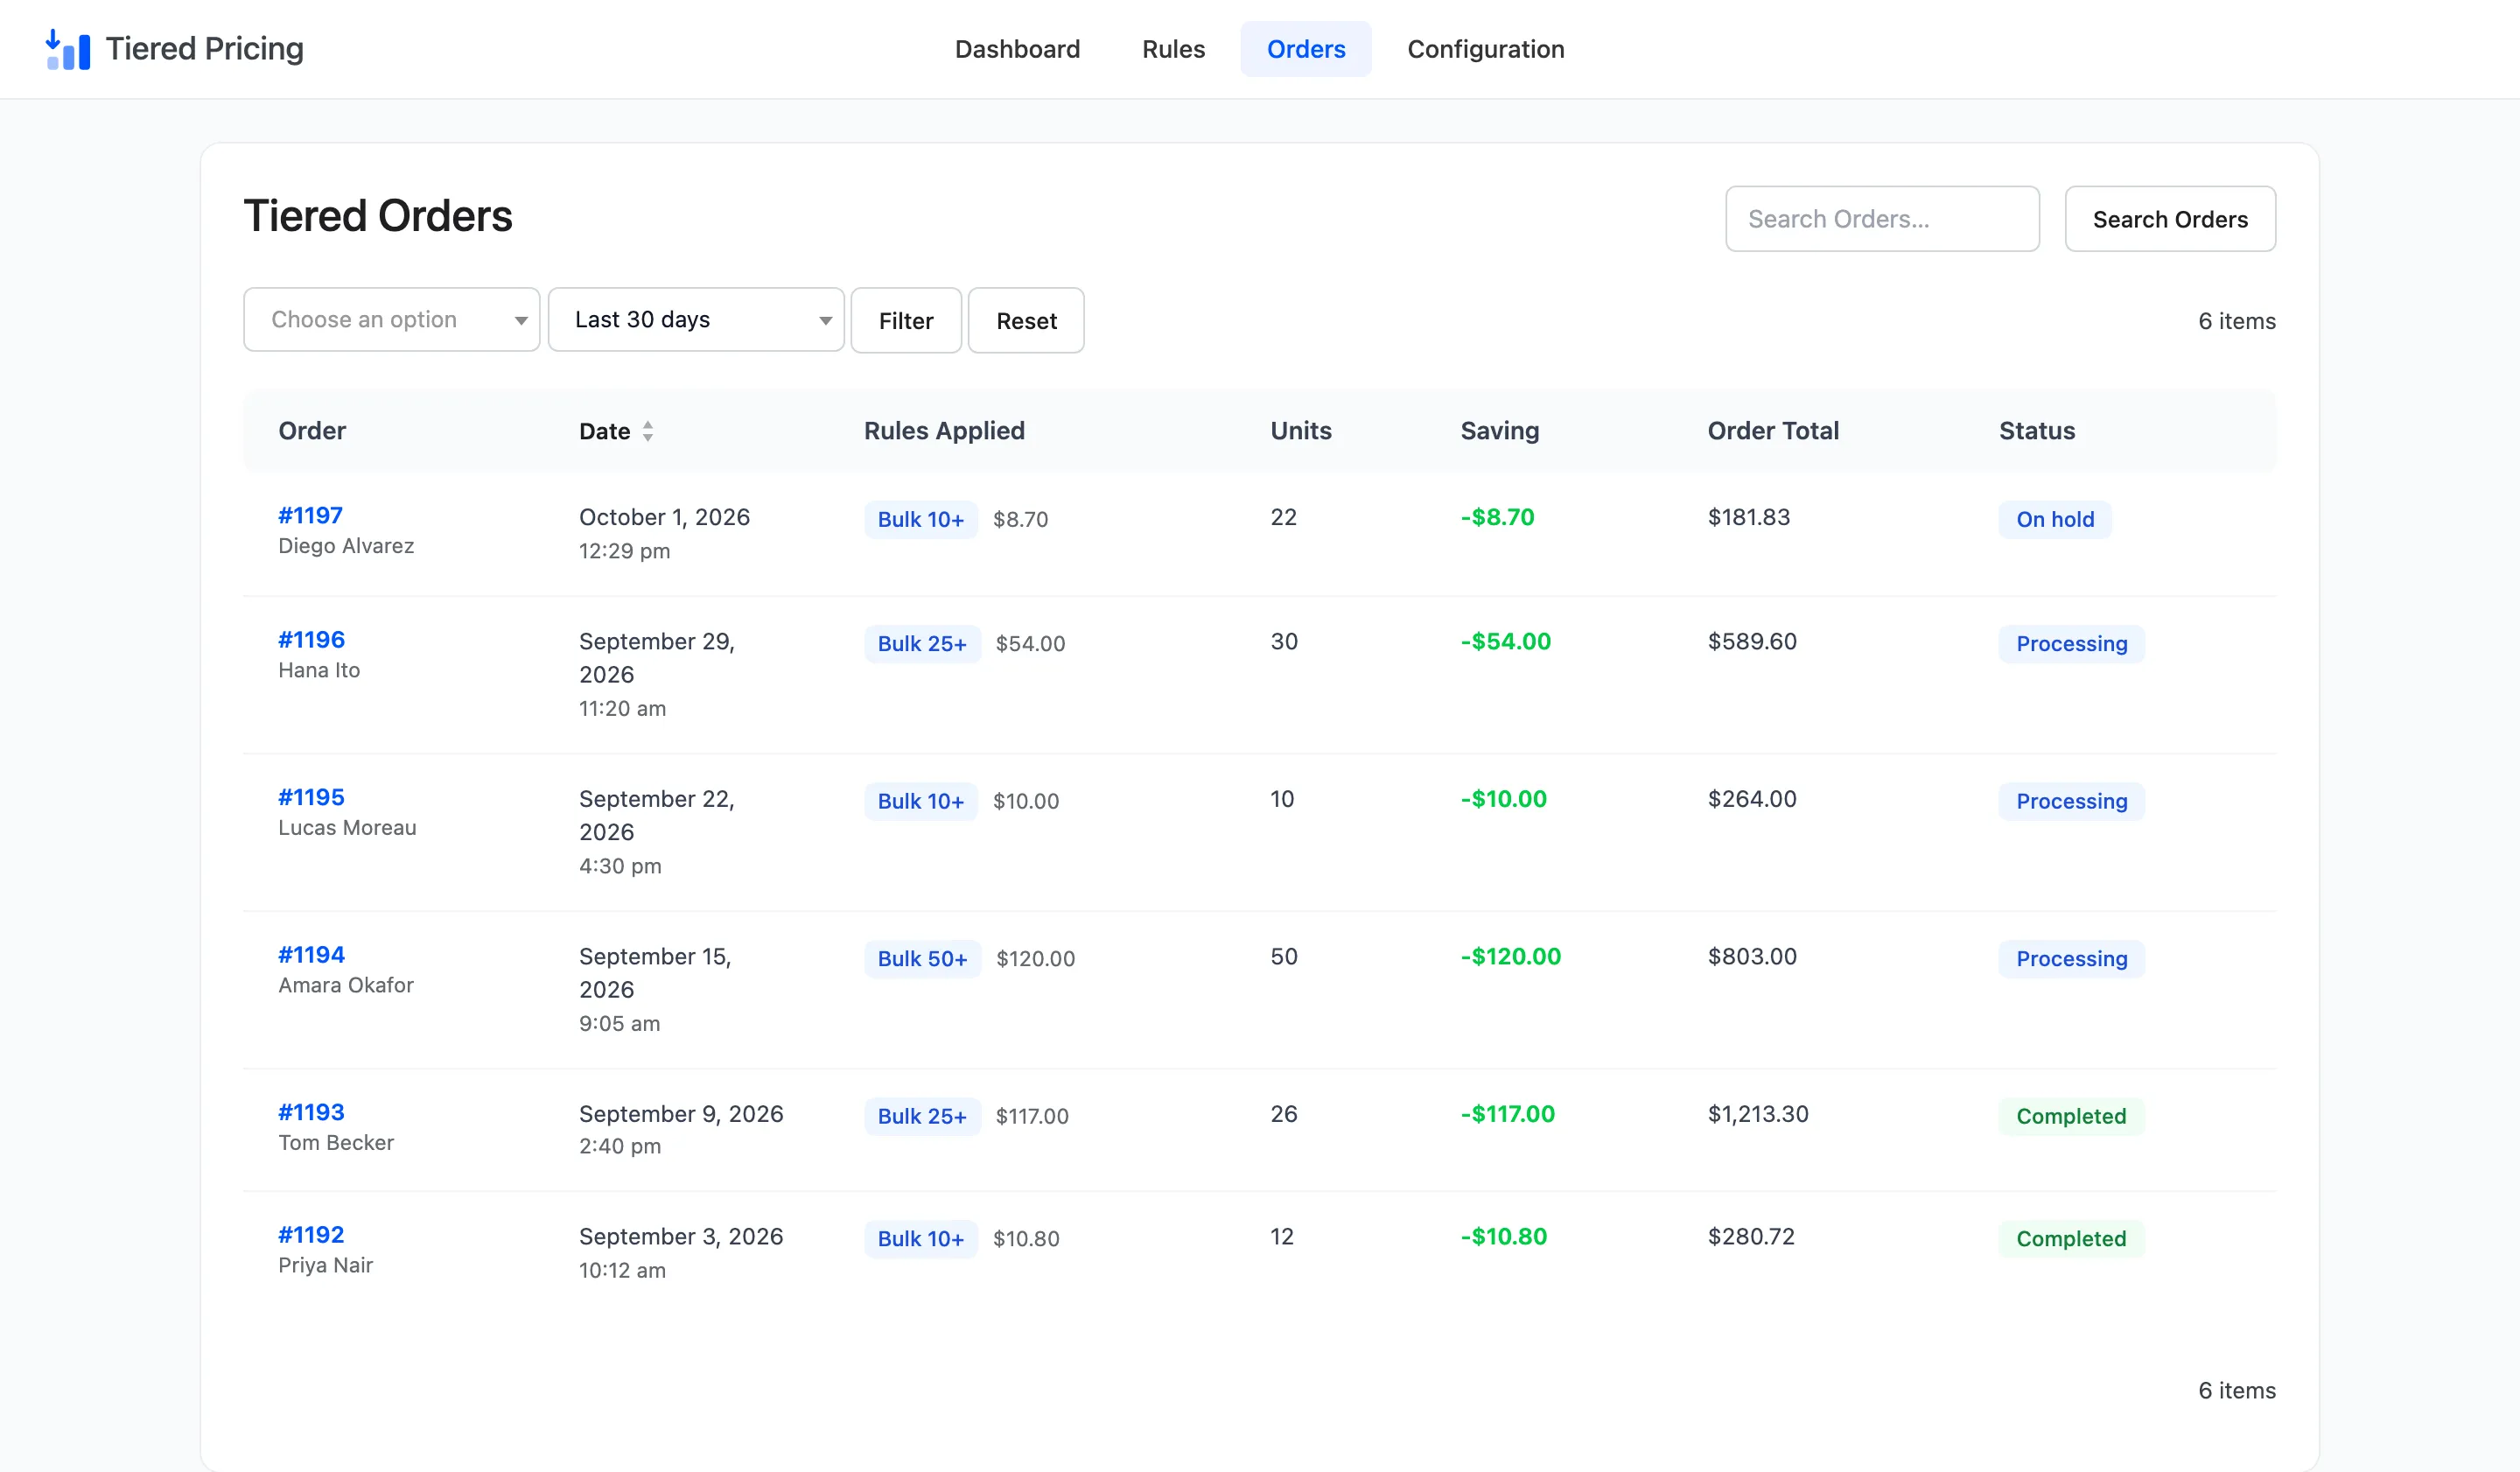Select the Orders tab
The width and height of the screenshot is (2520, 1472).
[x=1306, y=49]
